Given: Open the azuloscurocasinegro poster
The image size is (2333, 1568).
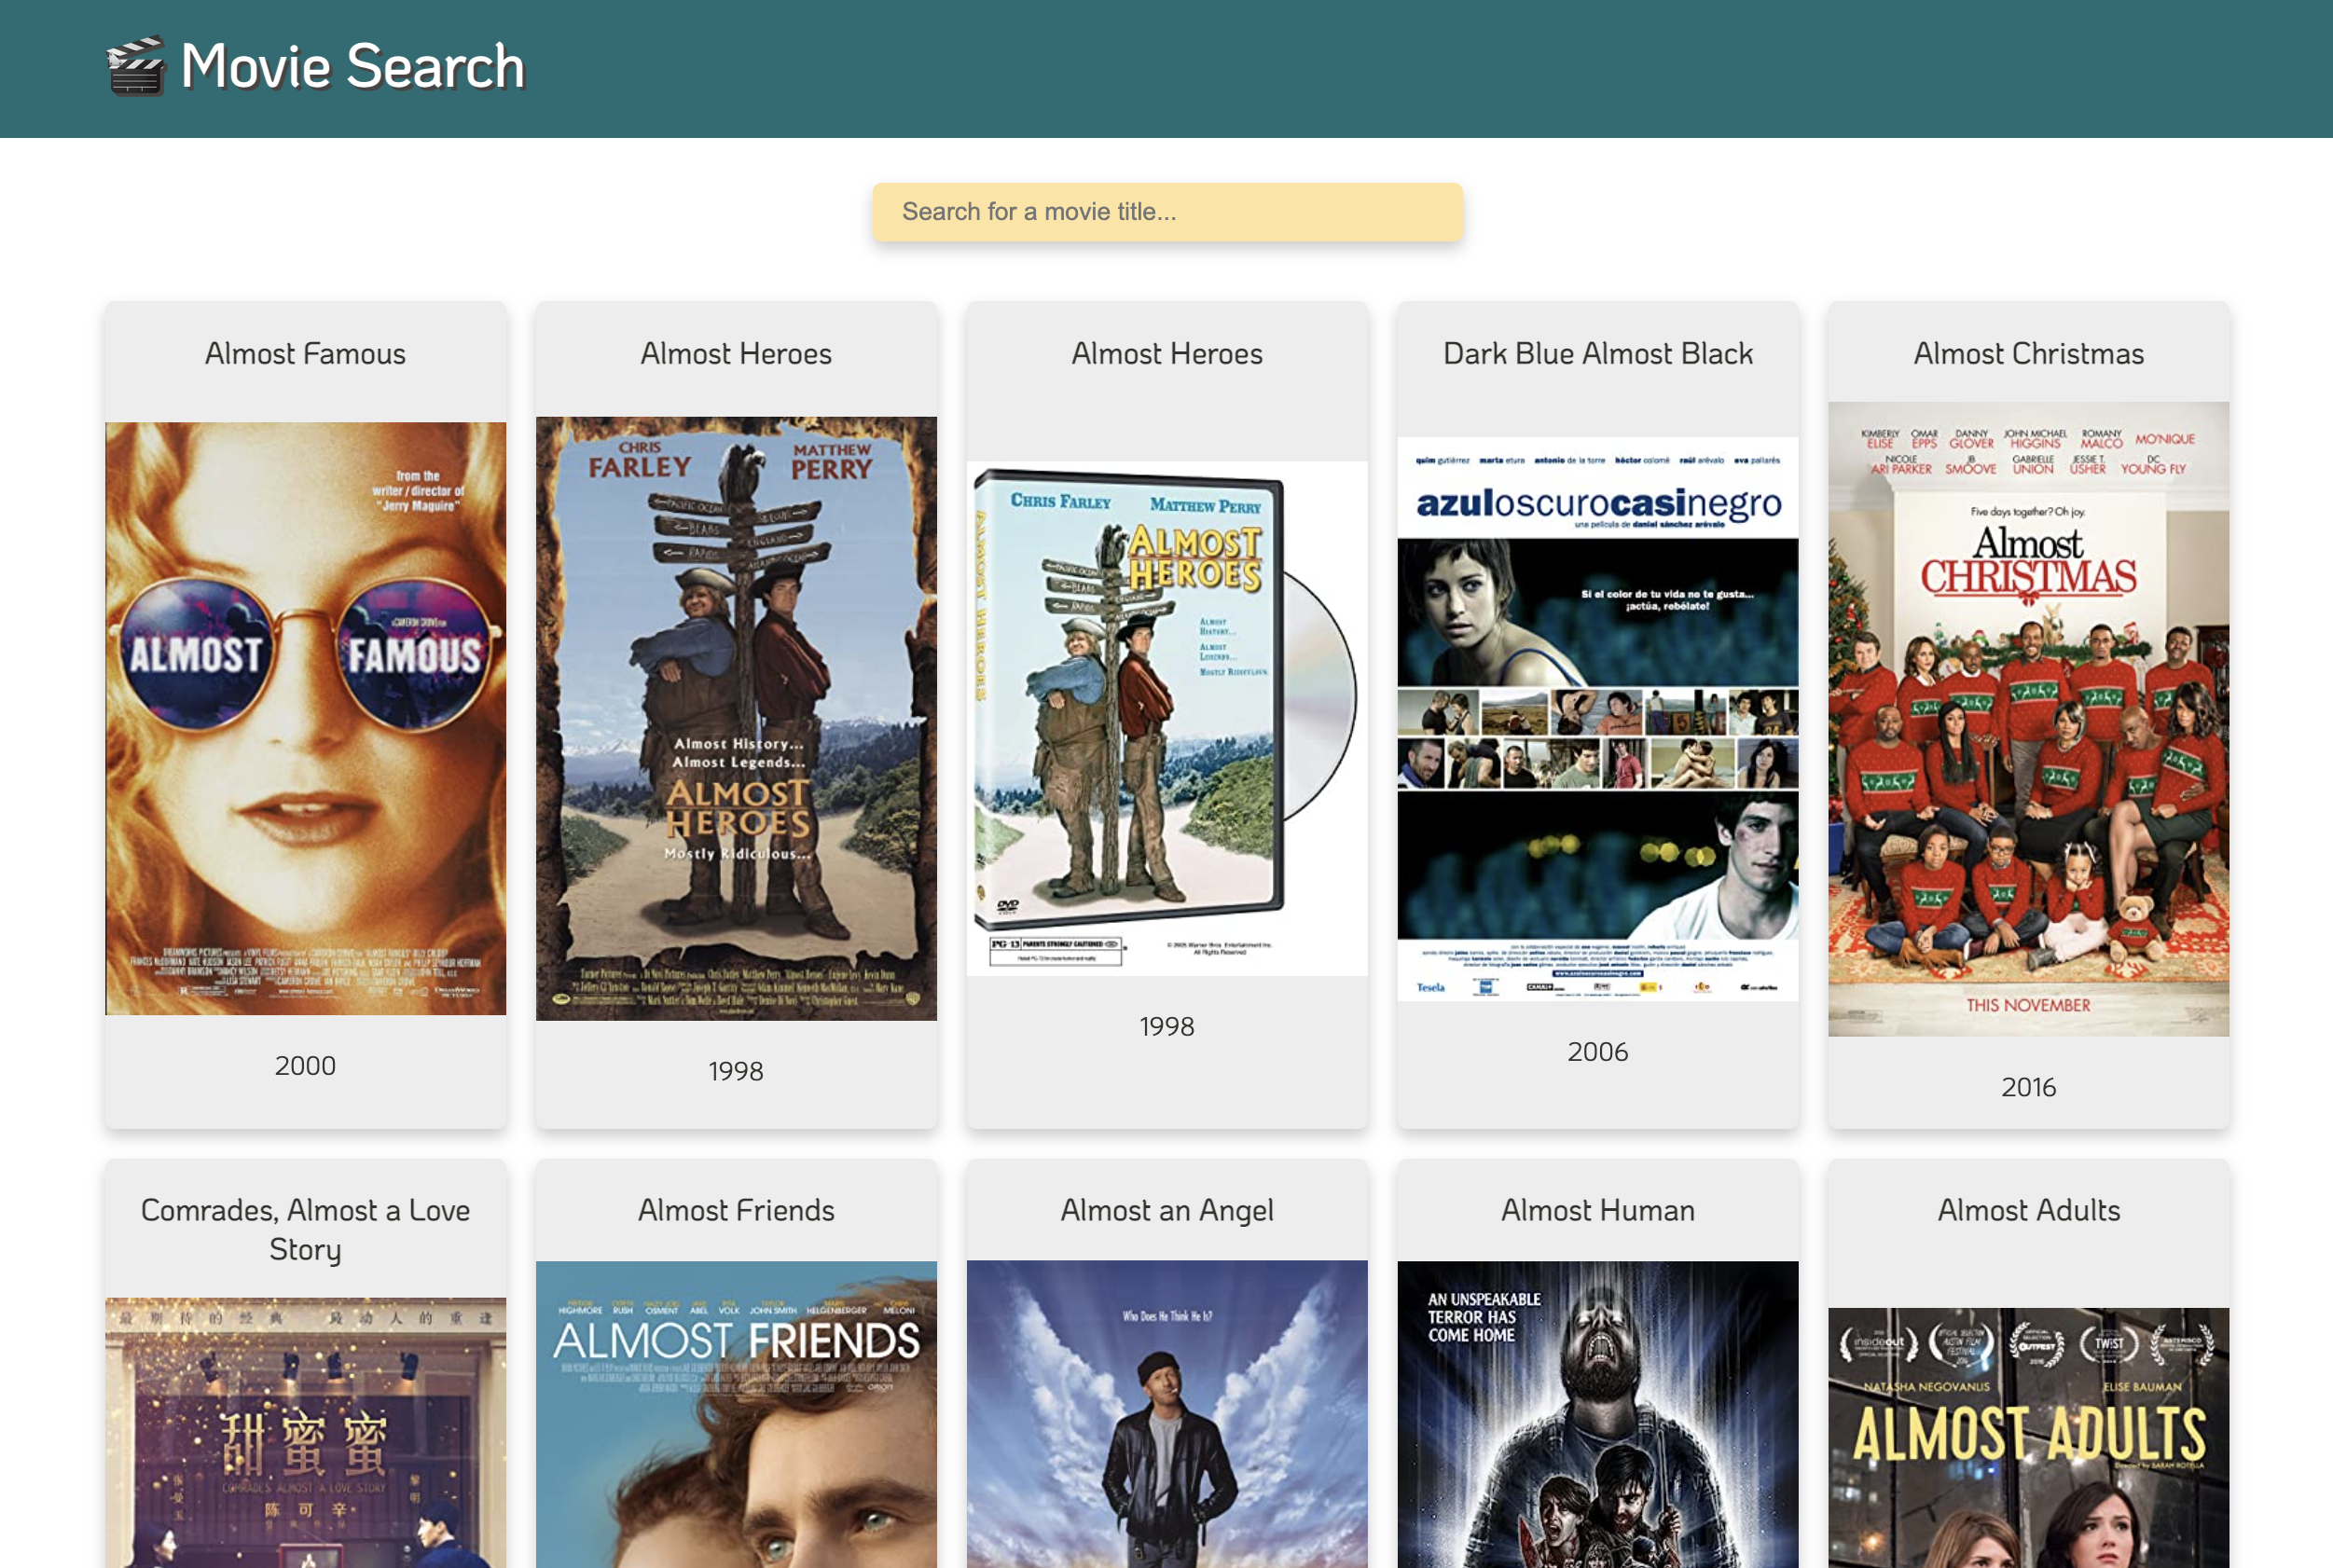Looking at the screenshot, I should coord(1598,719).
